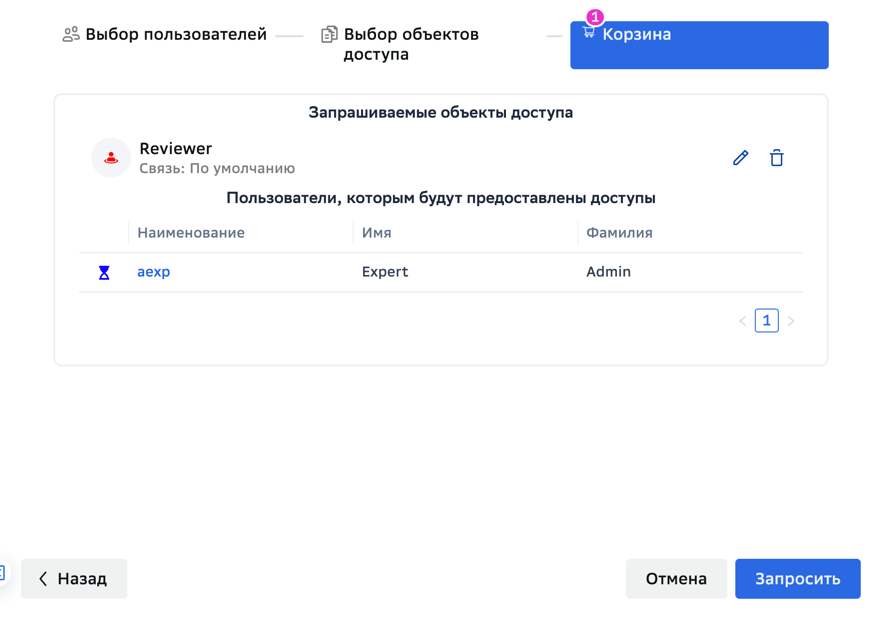
Task: Go to the Выбор пользователей step
Action: click(x=165, y=35)
